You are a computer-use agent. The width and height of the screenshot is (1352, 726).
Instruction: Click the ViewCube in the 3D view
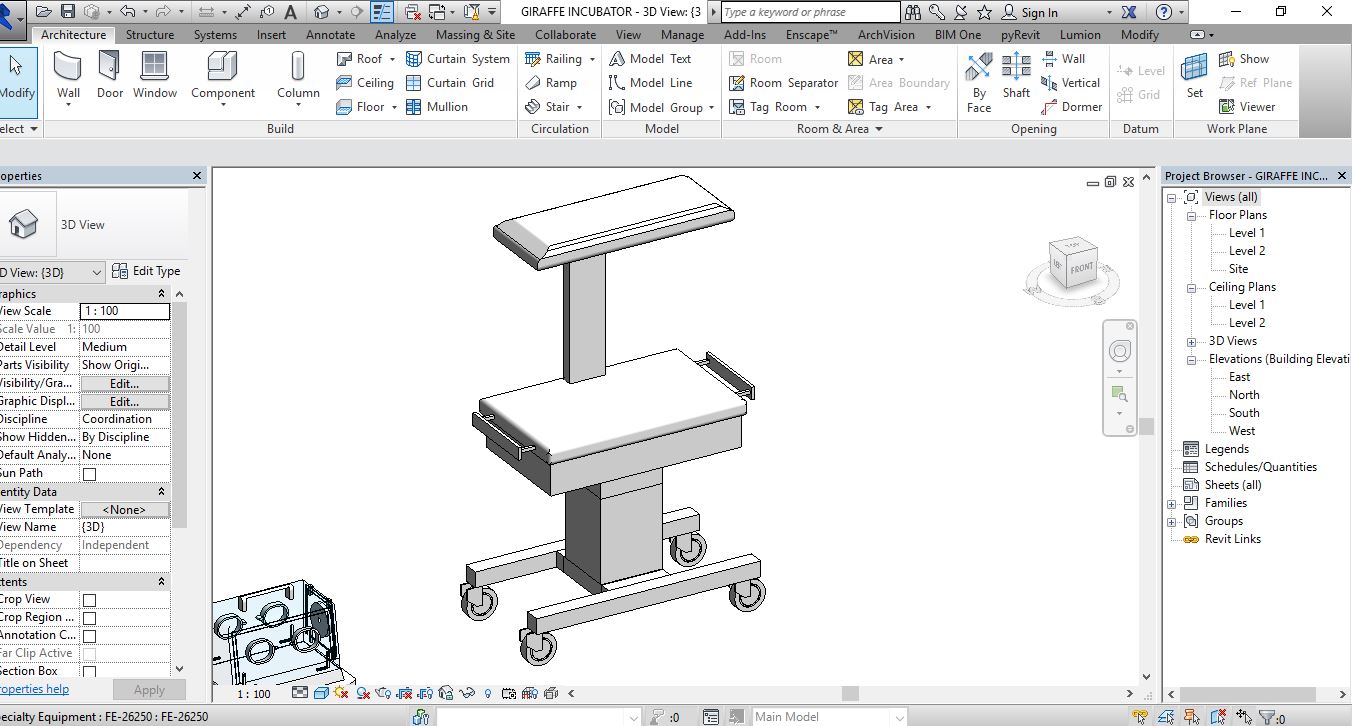[x=1073, y=266]
